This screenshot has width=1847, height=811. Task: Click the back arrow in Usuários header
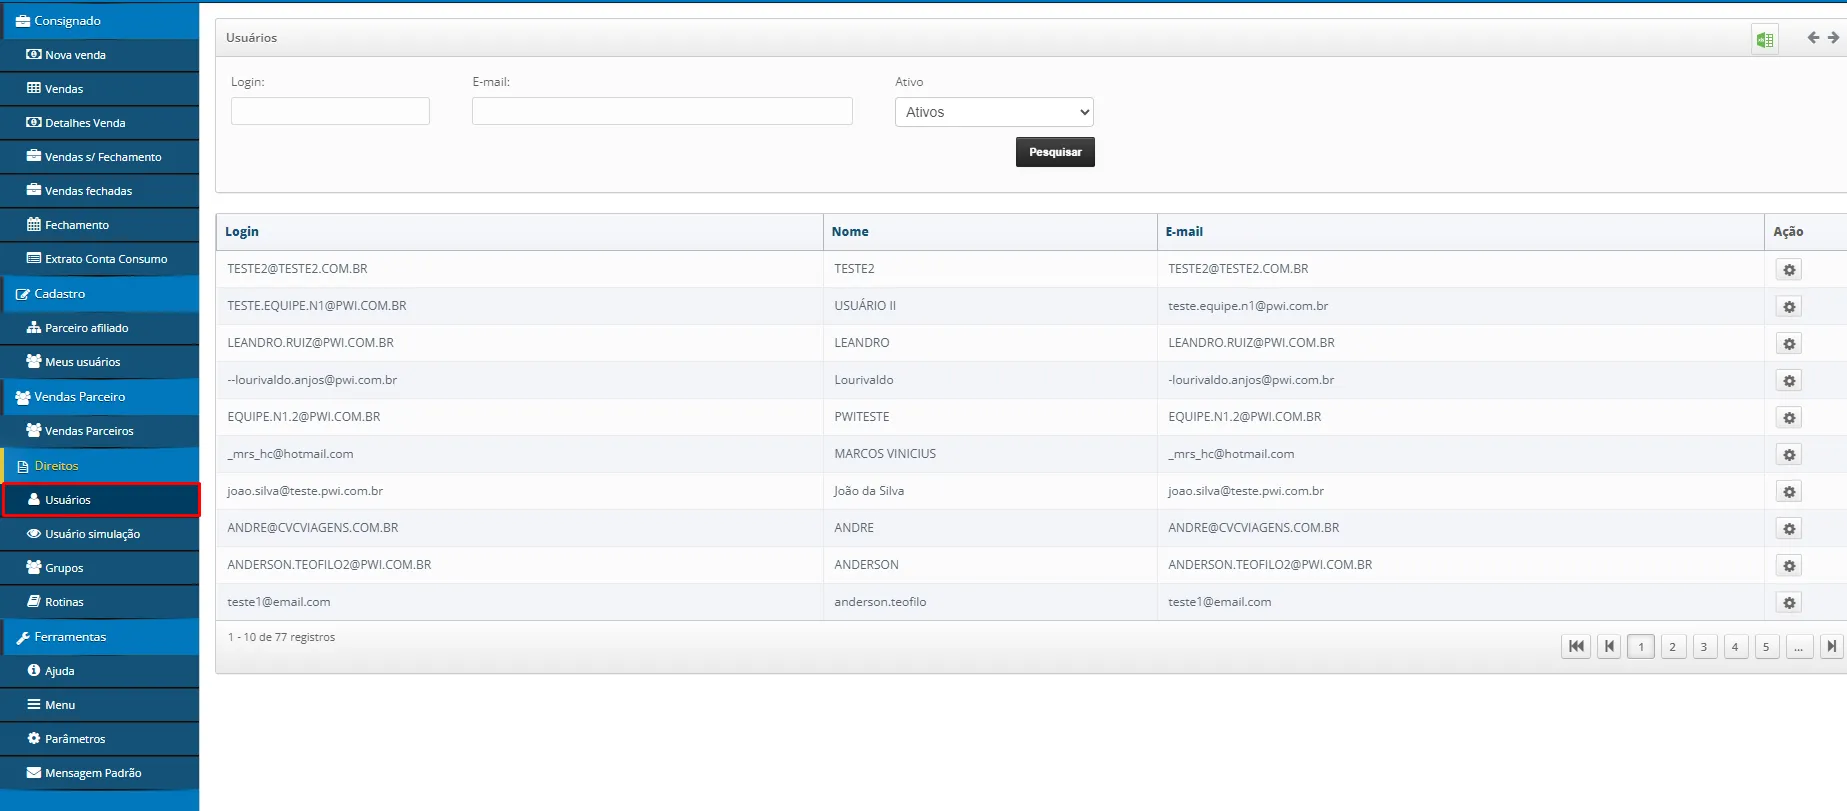[1812, 38]
